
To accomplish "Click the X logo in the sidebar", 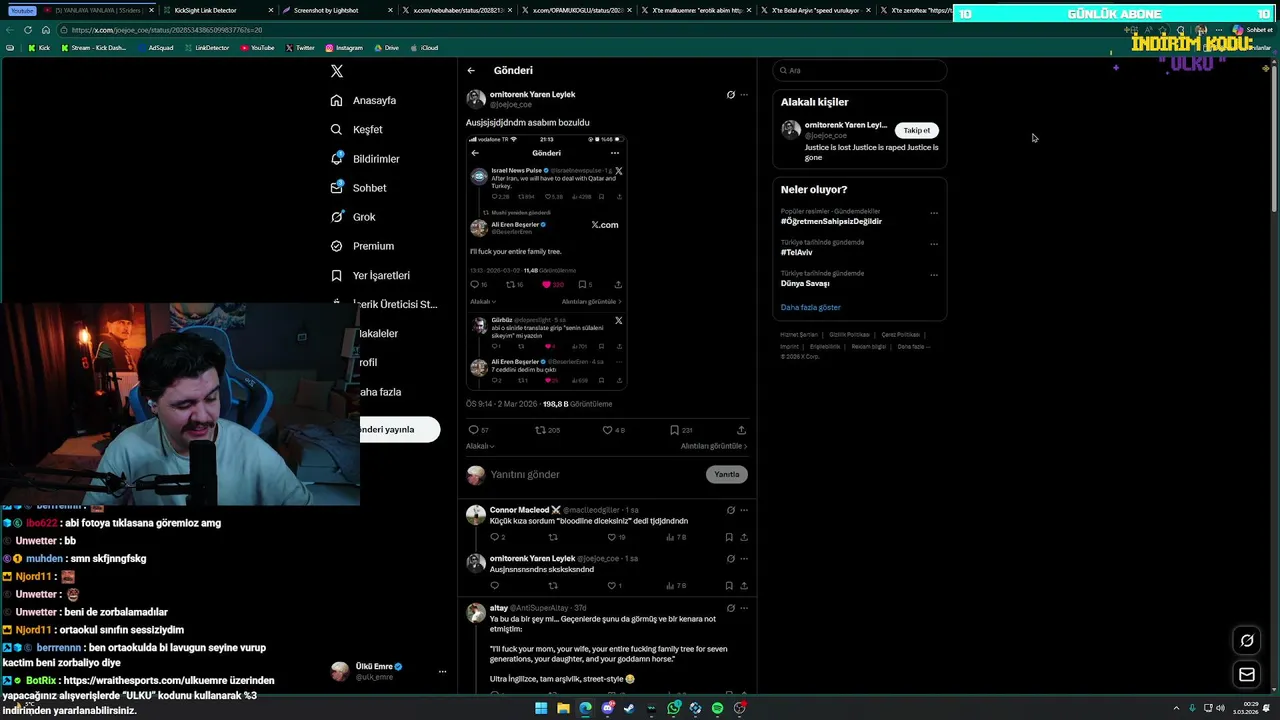I will tap(337, 71).
